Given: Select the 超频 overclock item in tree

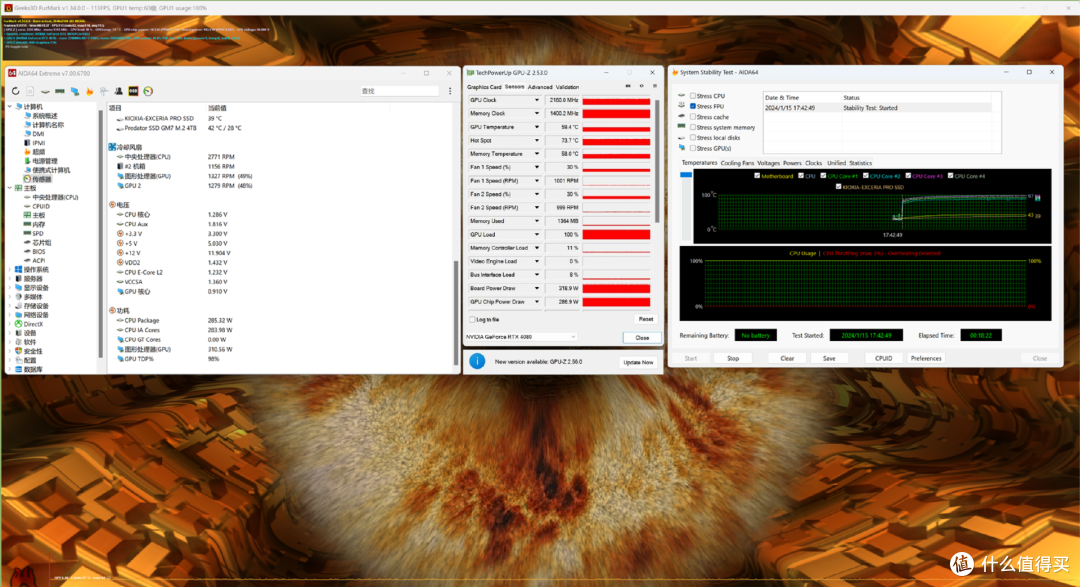Looking at the screenshot, I should pyautogui.click(x=34, y=152).
